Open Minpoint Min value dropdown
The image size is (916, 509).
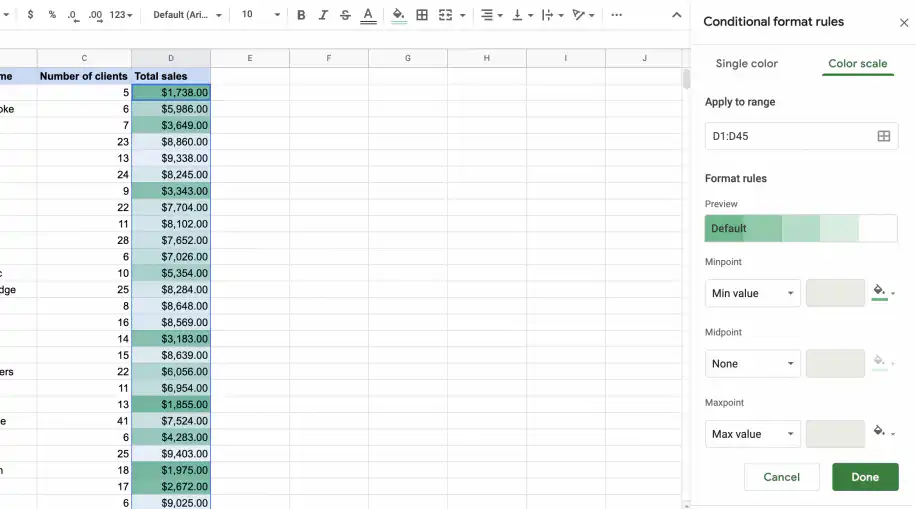752,293
